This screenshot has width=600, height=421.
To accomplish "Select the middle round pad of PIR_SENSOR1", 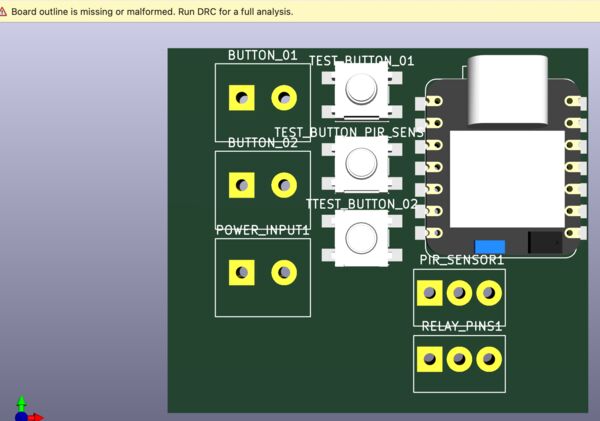I will pyautogui.click(x=459, y=293).
